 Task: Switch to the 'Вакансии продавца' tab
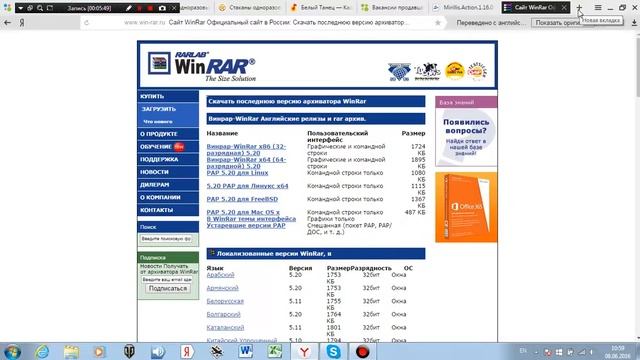(x=393, y=8)
